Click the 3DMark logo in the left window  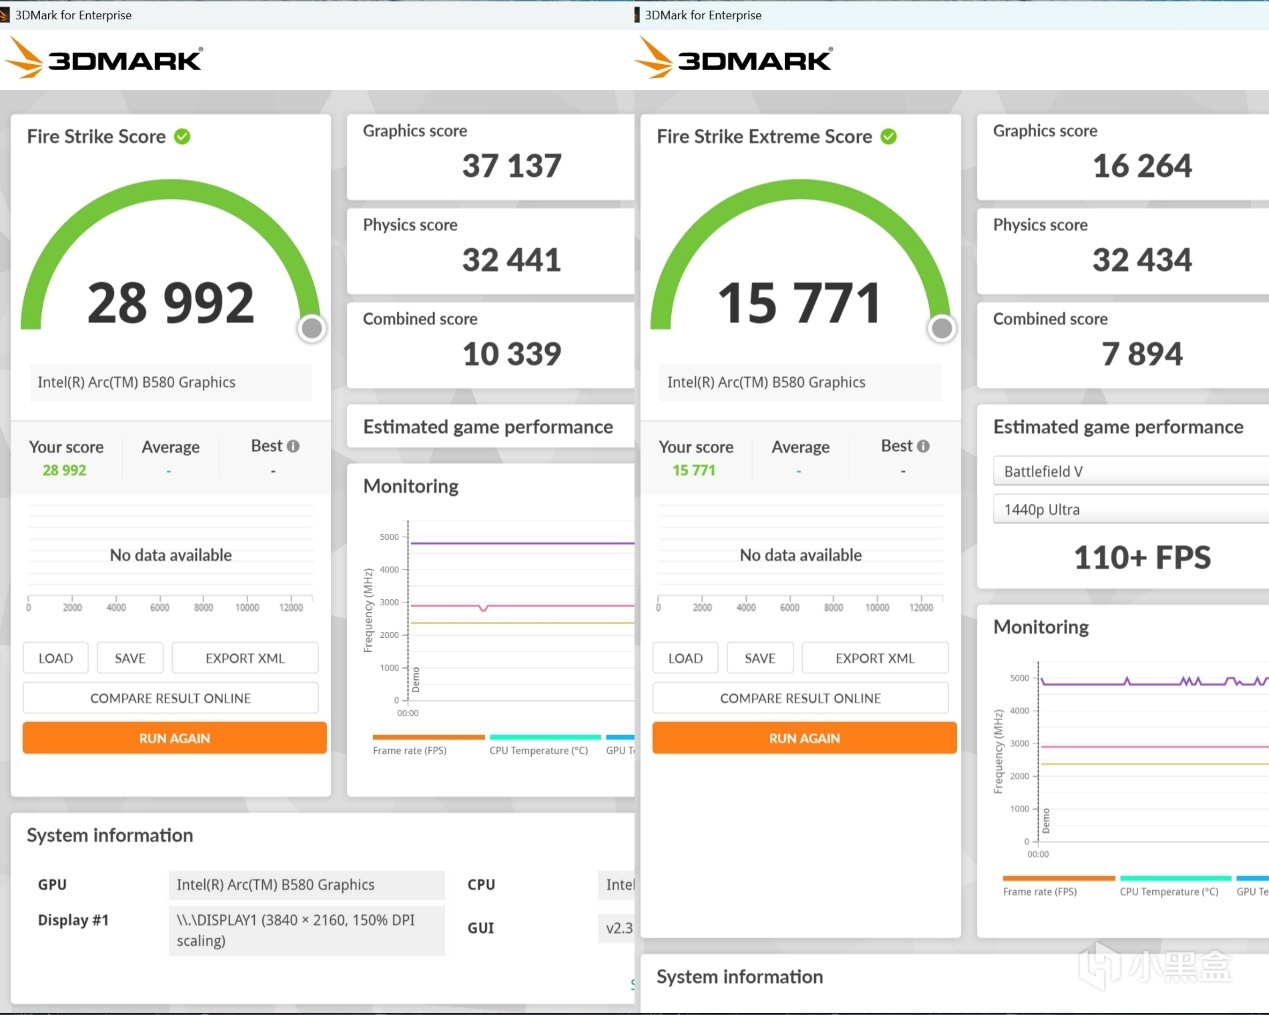104,58
